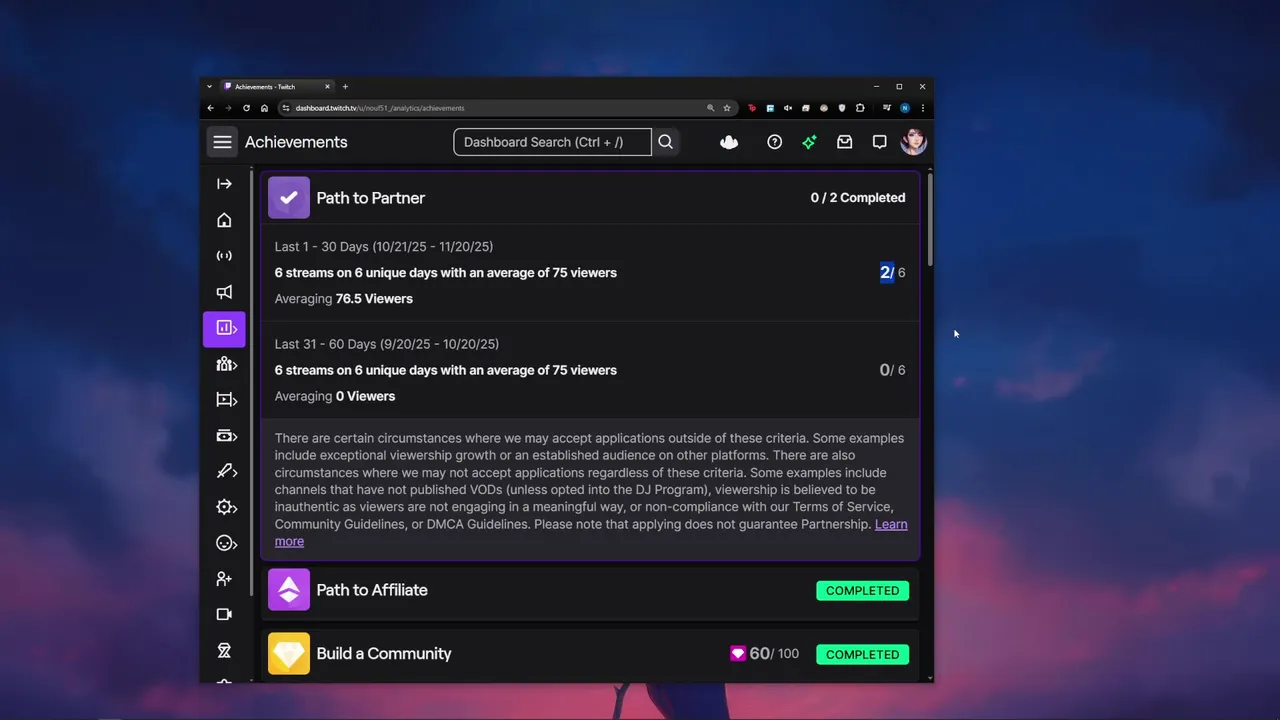1280x720 pixels.
Task: Click the pink heart icon next to 60/100
Action: point(738,654)
